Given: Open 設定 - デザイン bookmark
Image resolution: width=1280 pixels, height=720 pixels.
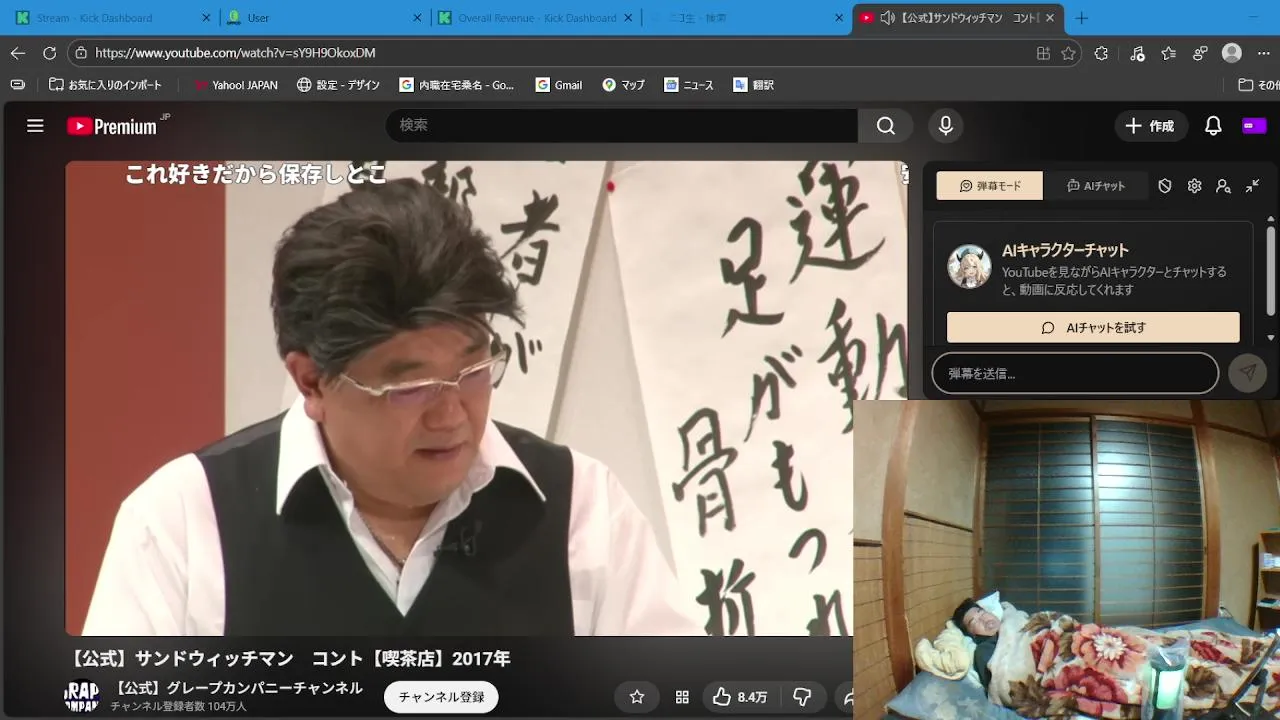Looking at the screenshot, I should pyautogui.click(x=339, y=85).
